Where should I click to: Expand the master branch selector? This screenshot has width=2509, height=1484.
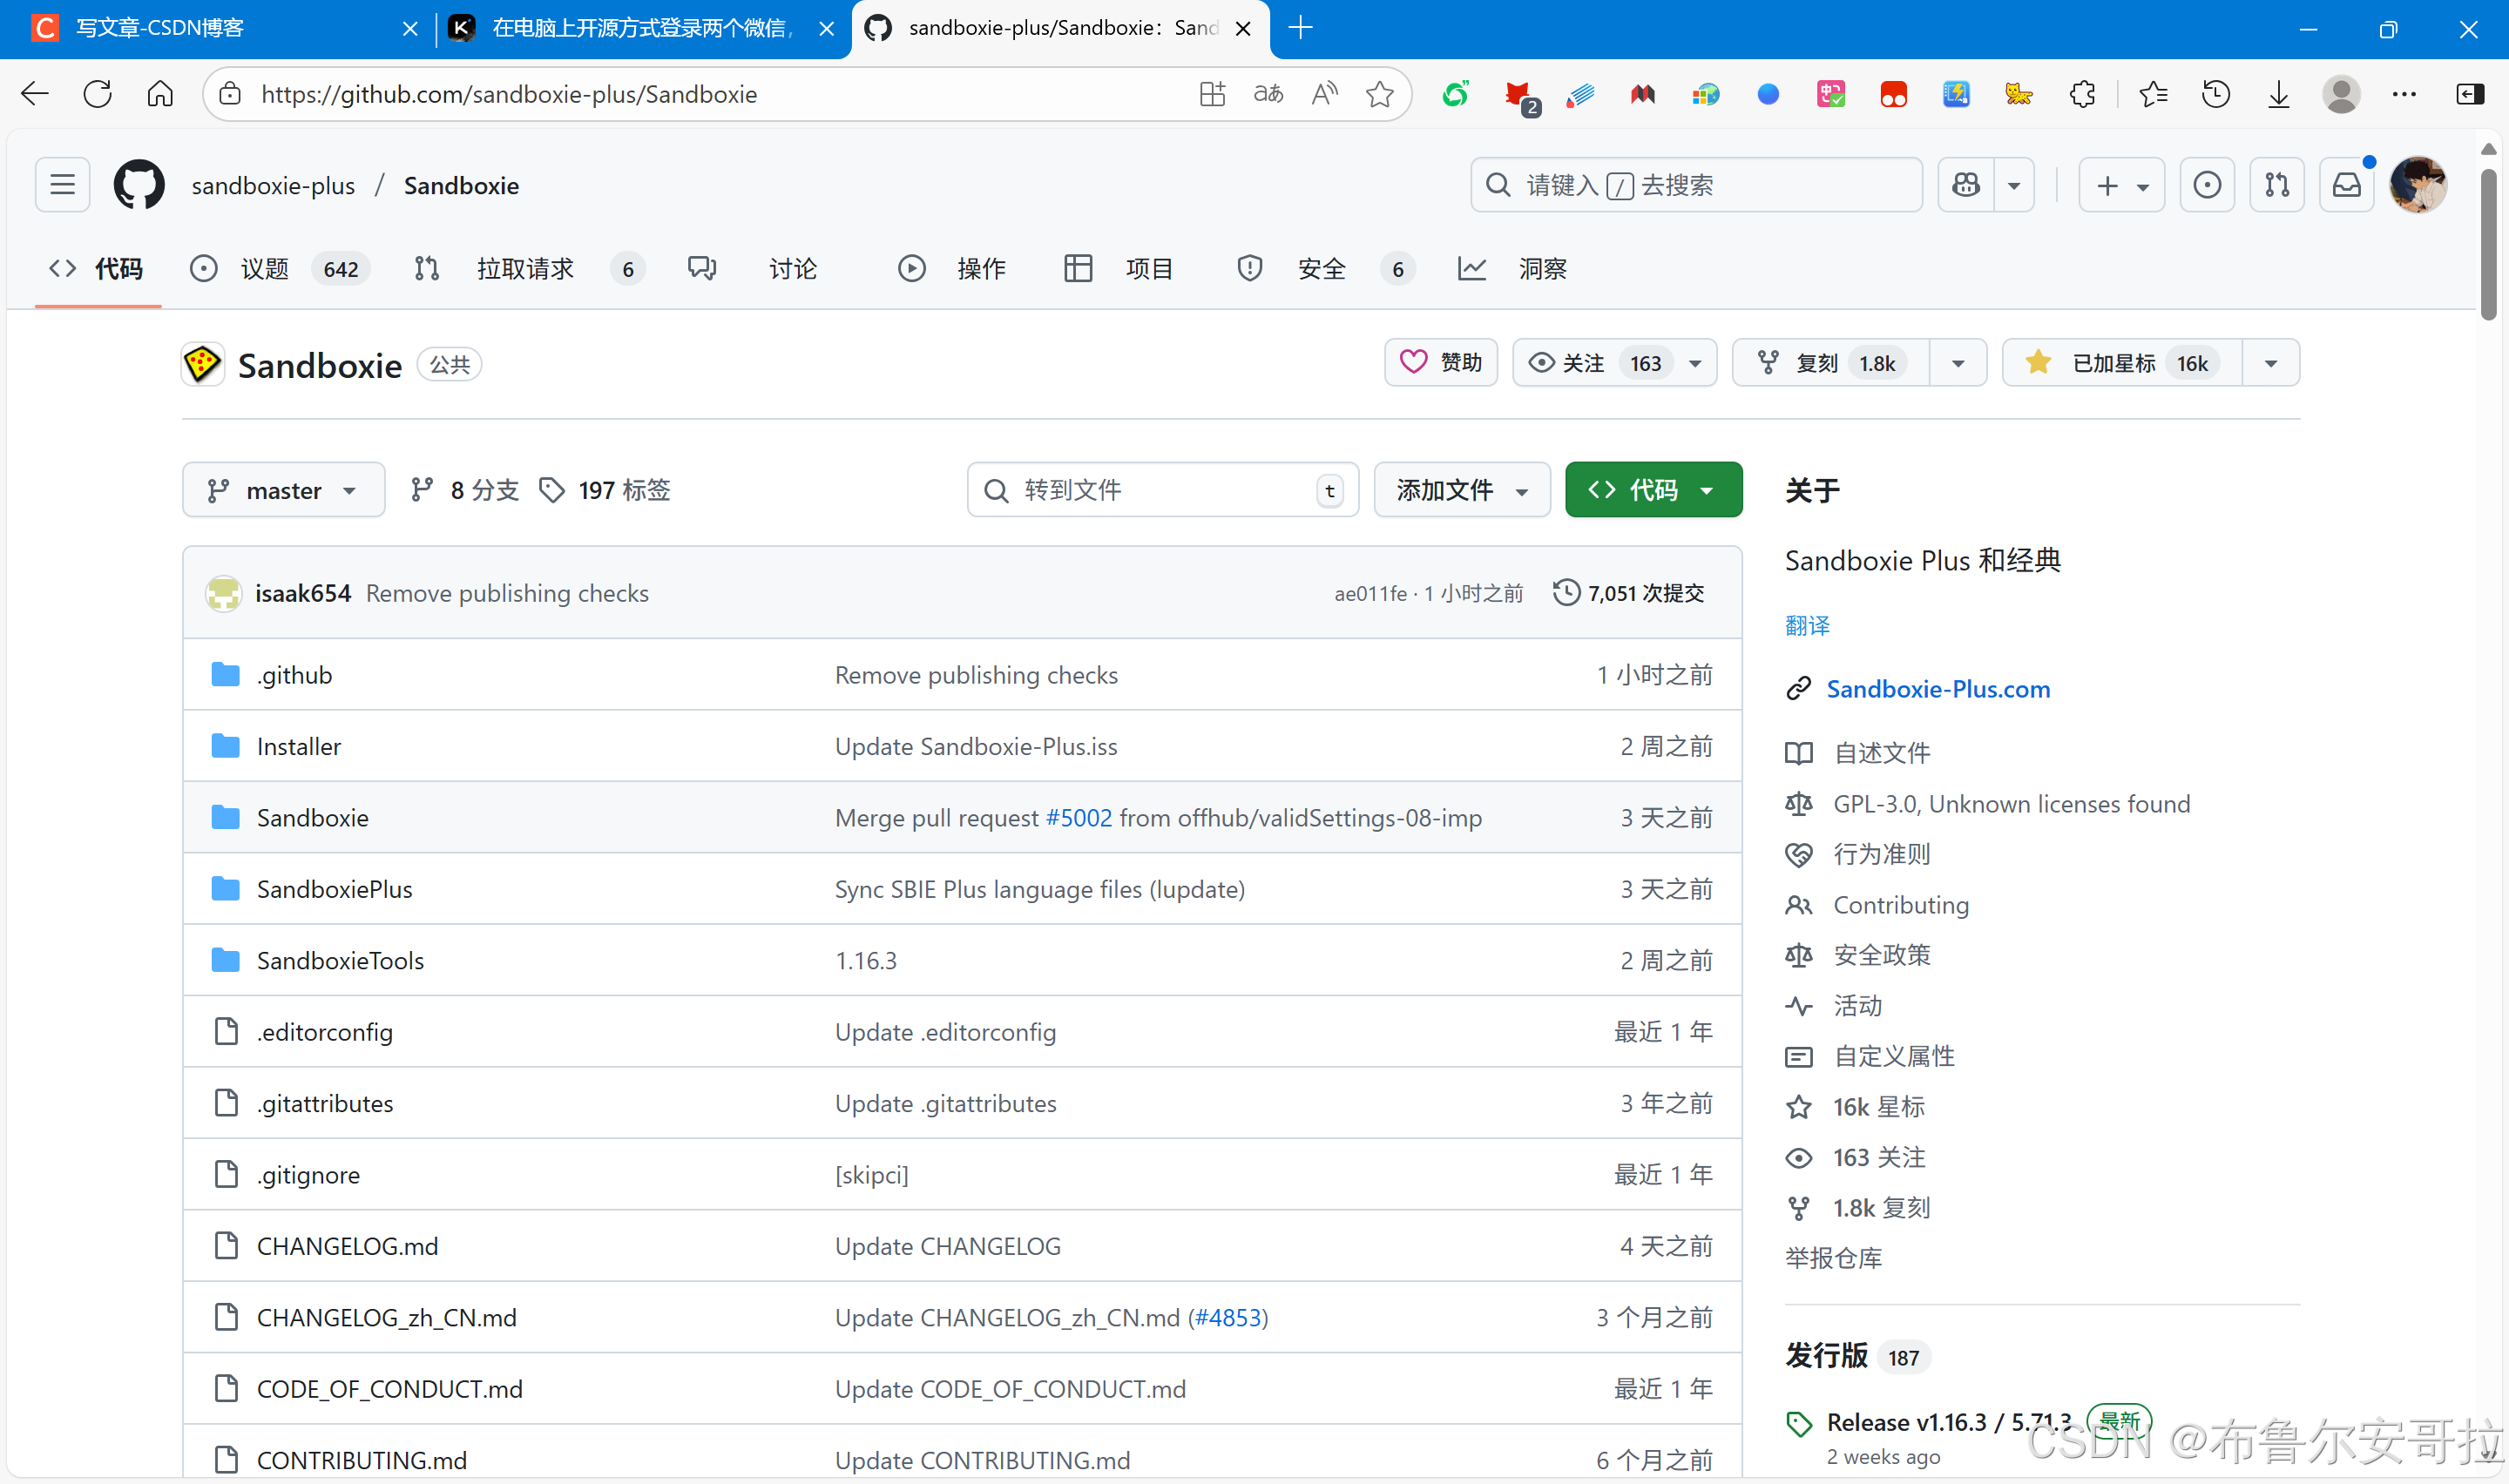[283, 489]
